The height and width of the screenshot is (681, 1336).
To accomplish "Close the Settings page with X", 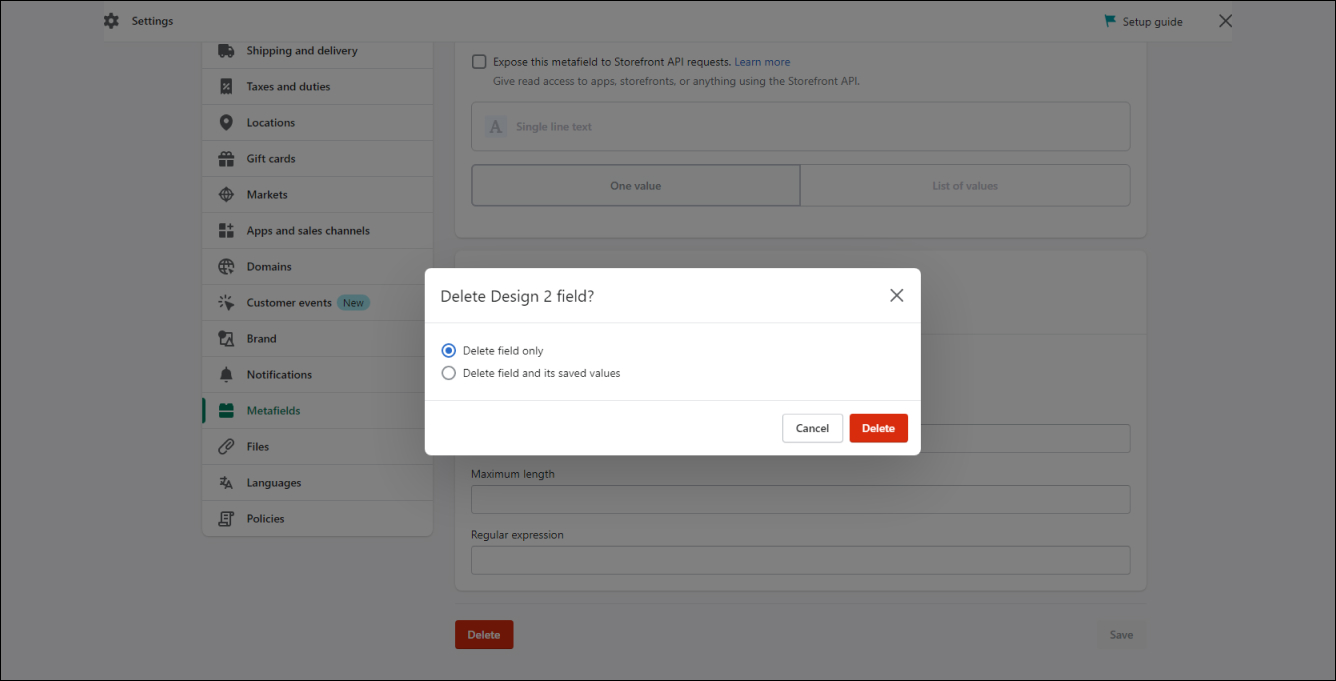I will pyautogui.click(x=1226, y=21).
